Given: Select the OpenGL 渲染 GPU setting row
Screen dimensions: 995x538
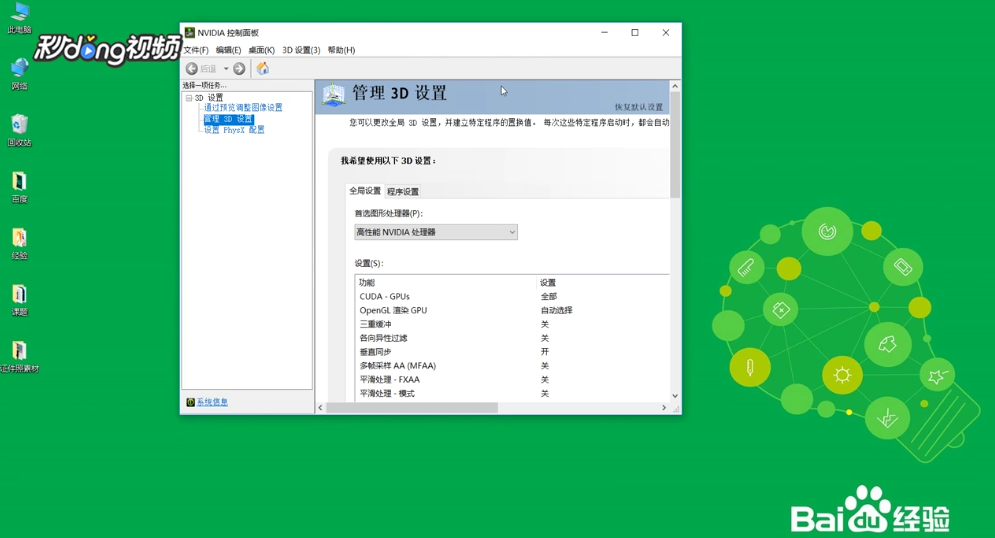Looking at the screenshot, I should point(512,310).
